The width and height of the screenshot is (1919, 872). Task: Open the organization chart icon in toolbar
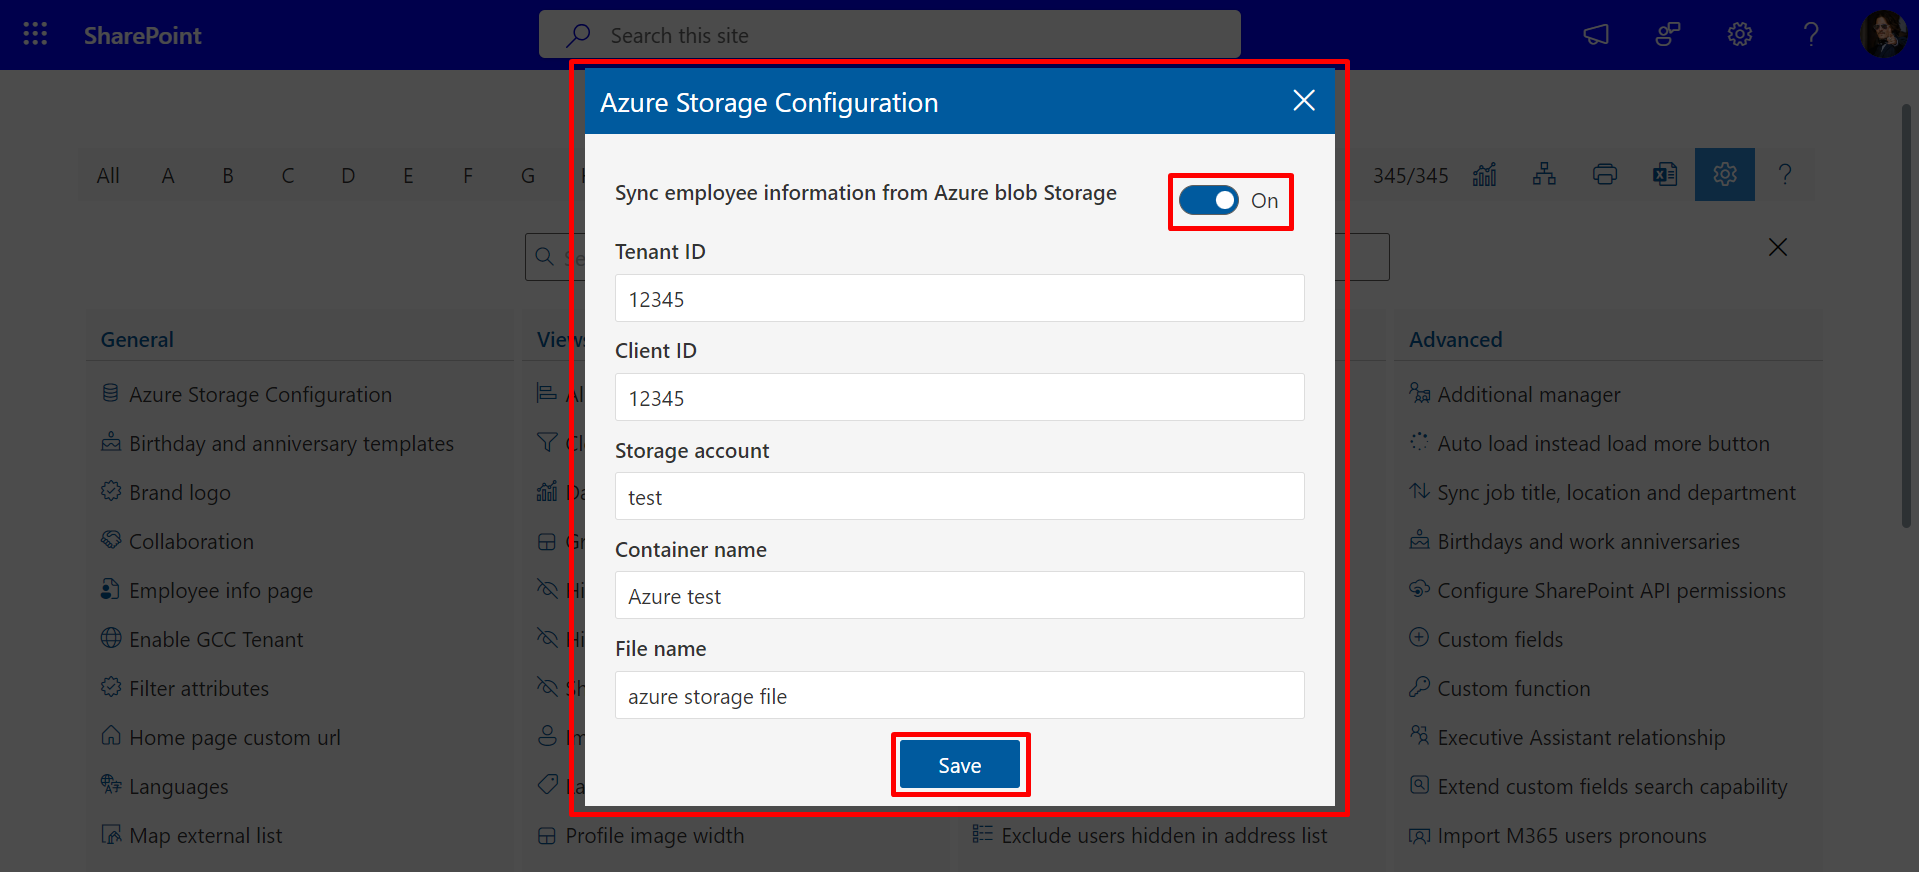[x=1545, y=175]
